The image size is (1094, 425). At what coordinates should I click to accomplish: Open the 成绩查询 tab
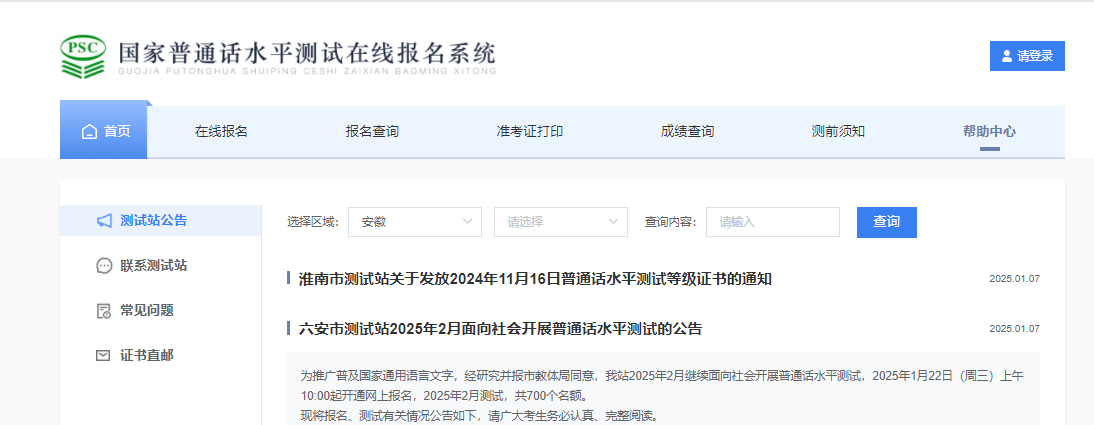pyautogui.click(x=687, y=131)
